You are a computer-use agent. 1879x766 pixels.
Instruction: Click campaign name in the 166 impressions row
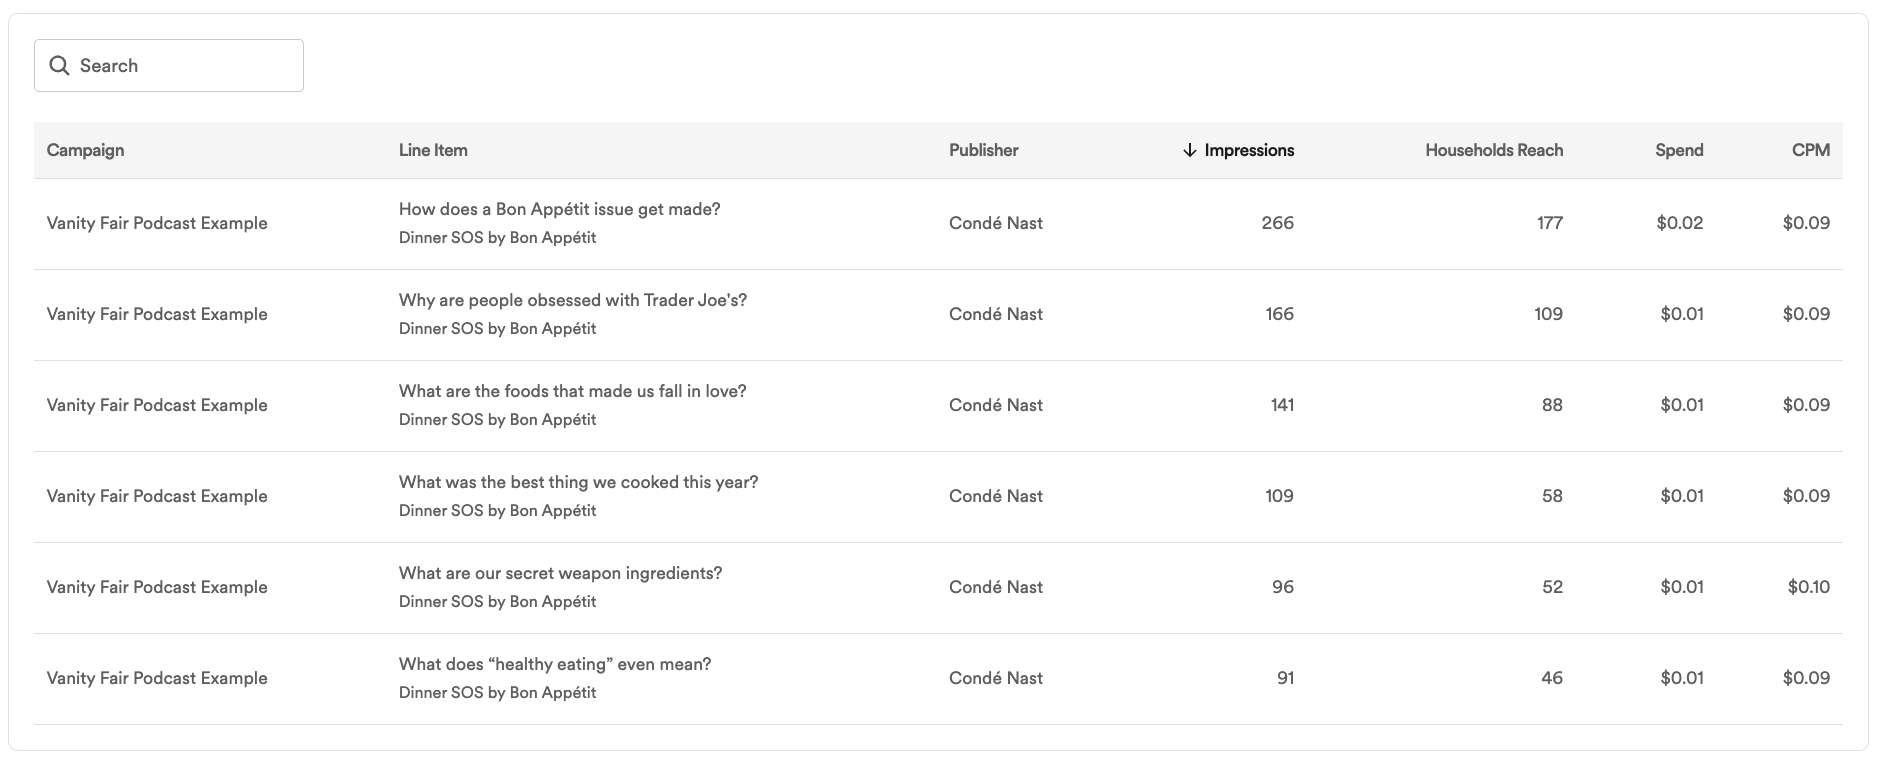(x=157, y=314)
